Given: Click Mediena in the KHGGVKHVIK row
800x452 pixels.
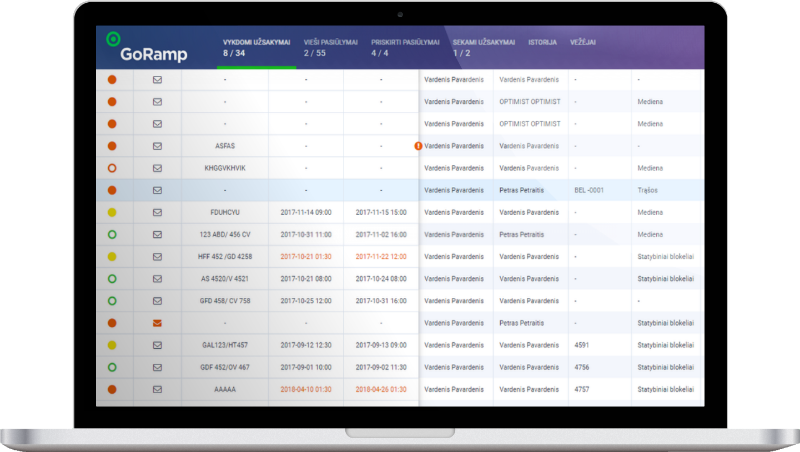Looking at the screenshot, I should pos(650,168).
